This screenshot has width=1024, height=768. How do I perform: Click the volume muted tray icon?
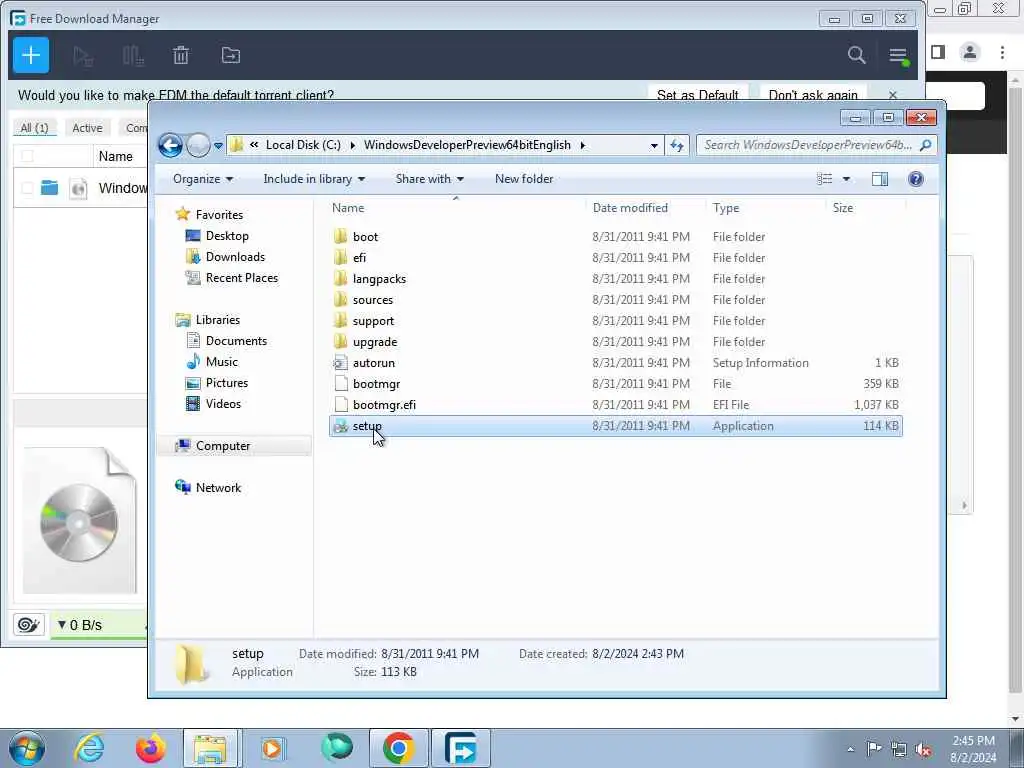click(923, 749)
